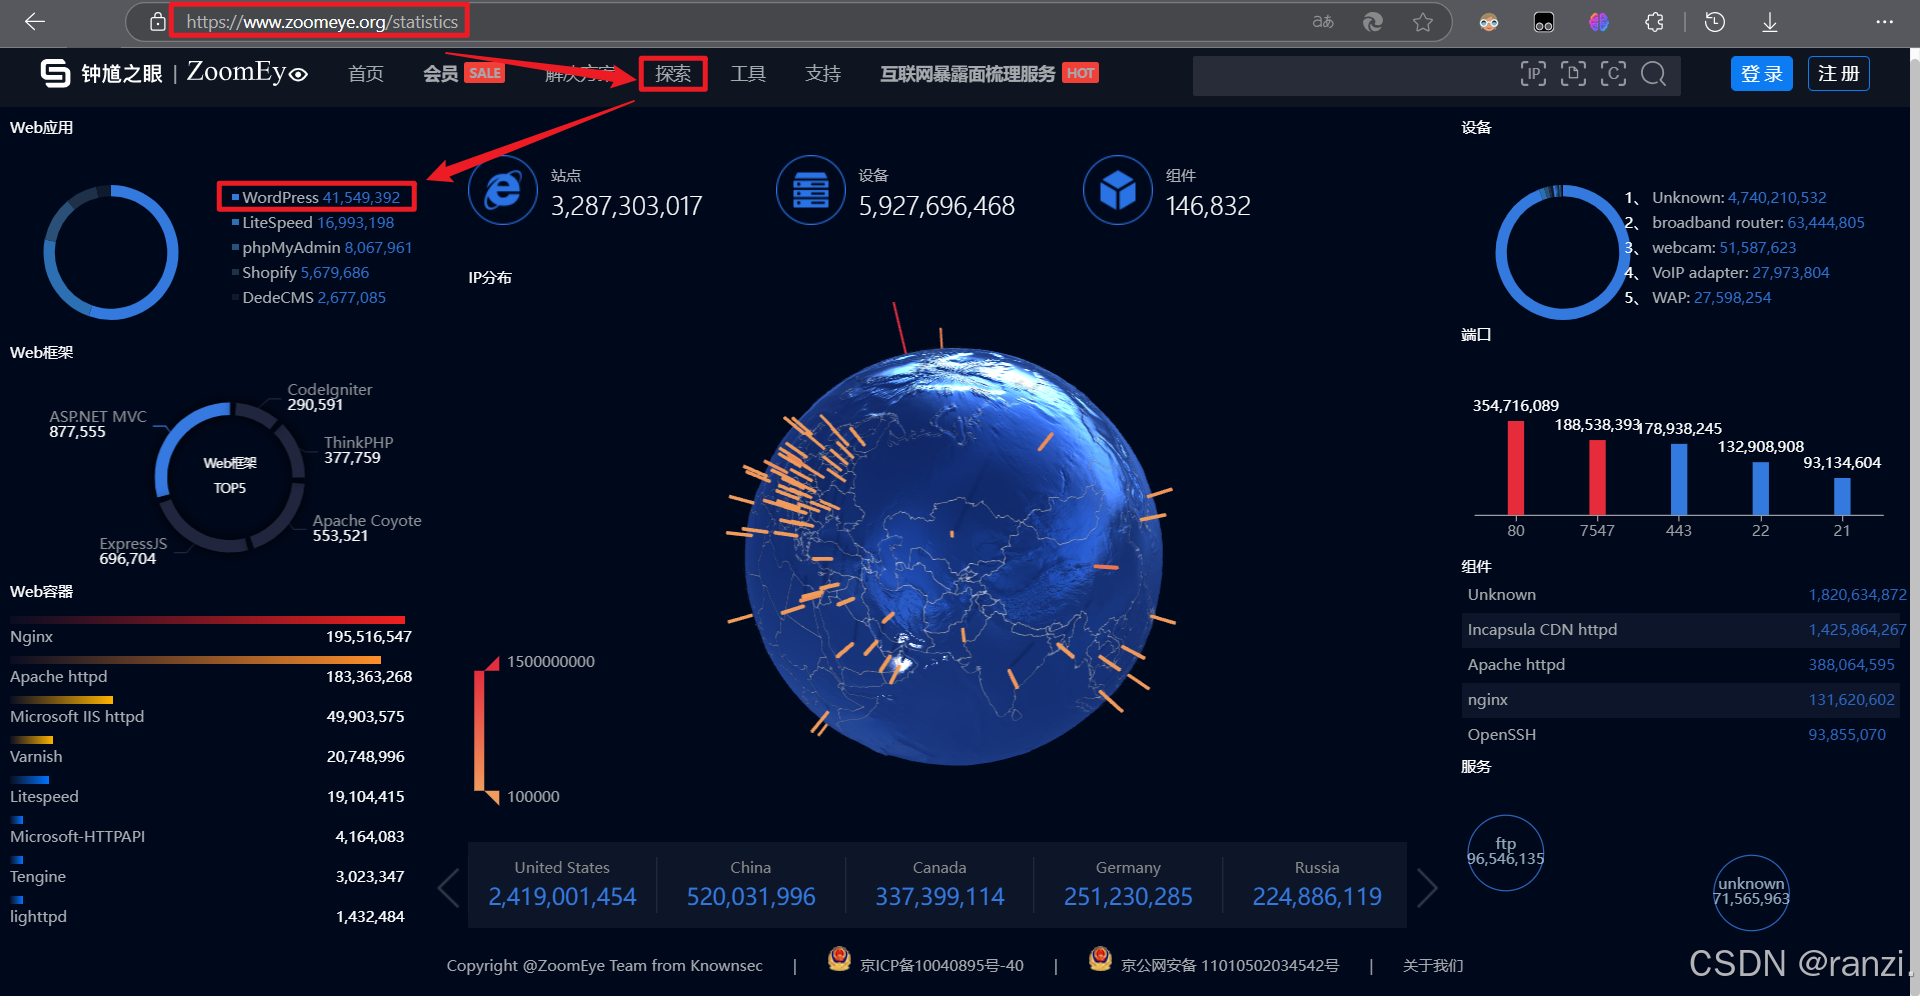
Task: Click the webcam 51,587,623 entry
Action: [1711, 247]
